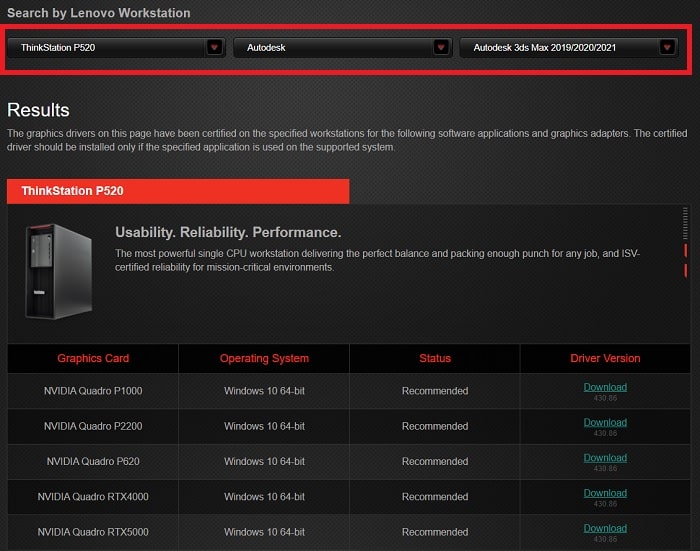
Task: Download driver for NVIDIA Quadro RTX5000
Action: pyautogui.click(x=605, y=528)
